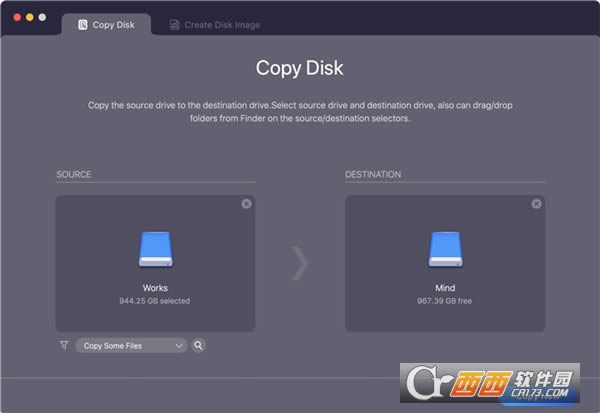
Task: Click the arrow between source and destination
Action: point(300,263)
